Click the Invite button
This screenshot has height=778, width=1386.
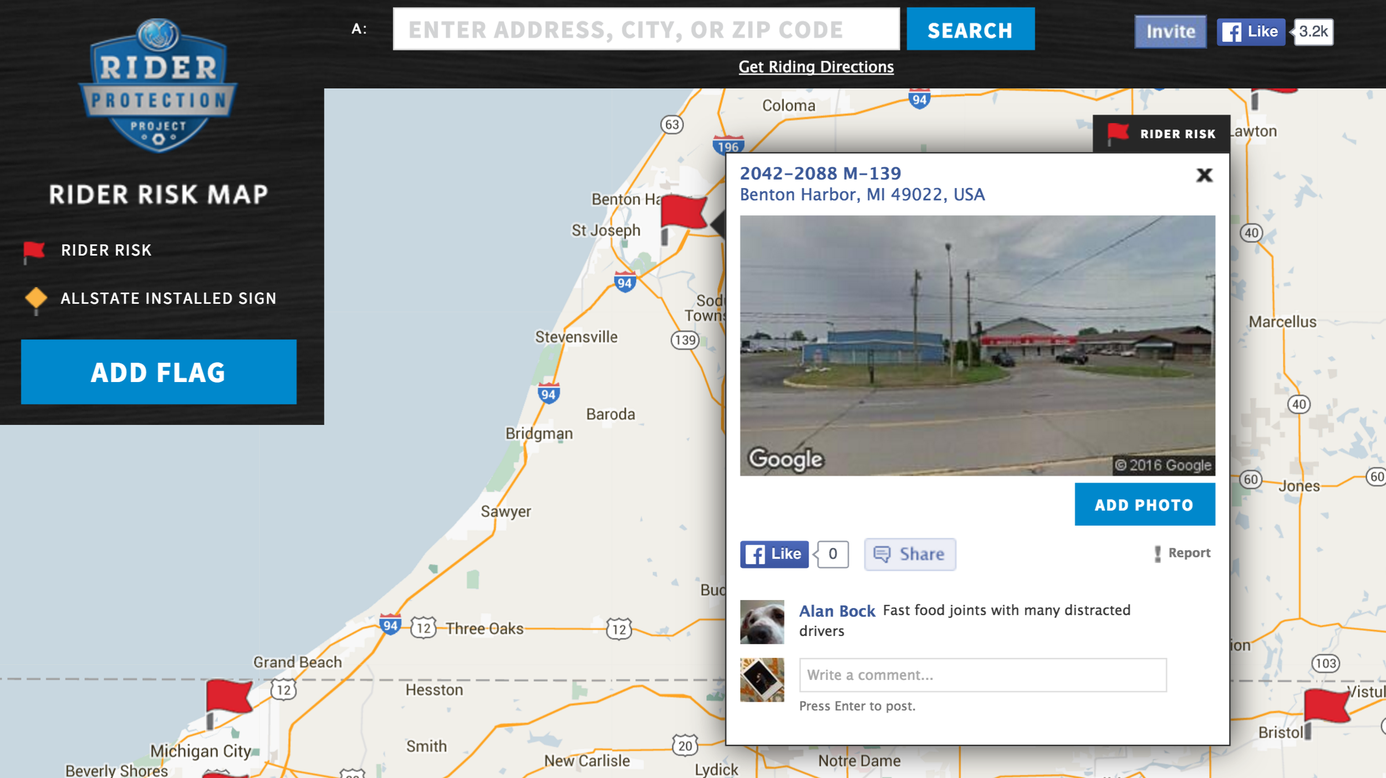click(1170, 32)
